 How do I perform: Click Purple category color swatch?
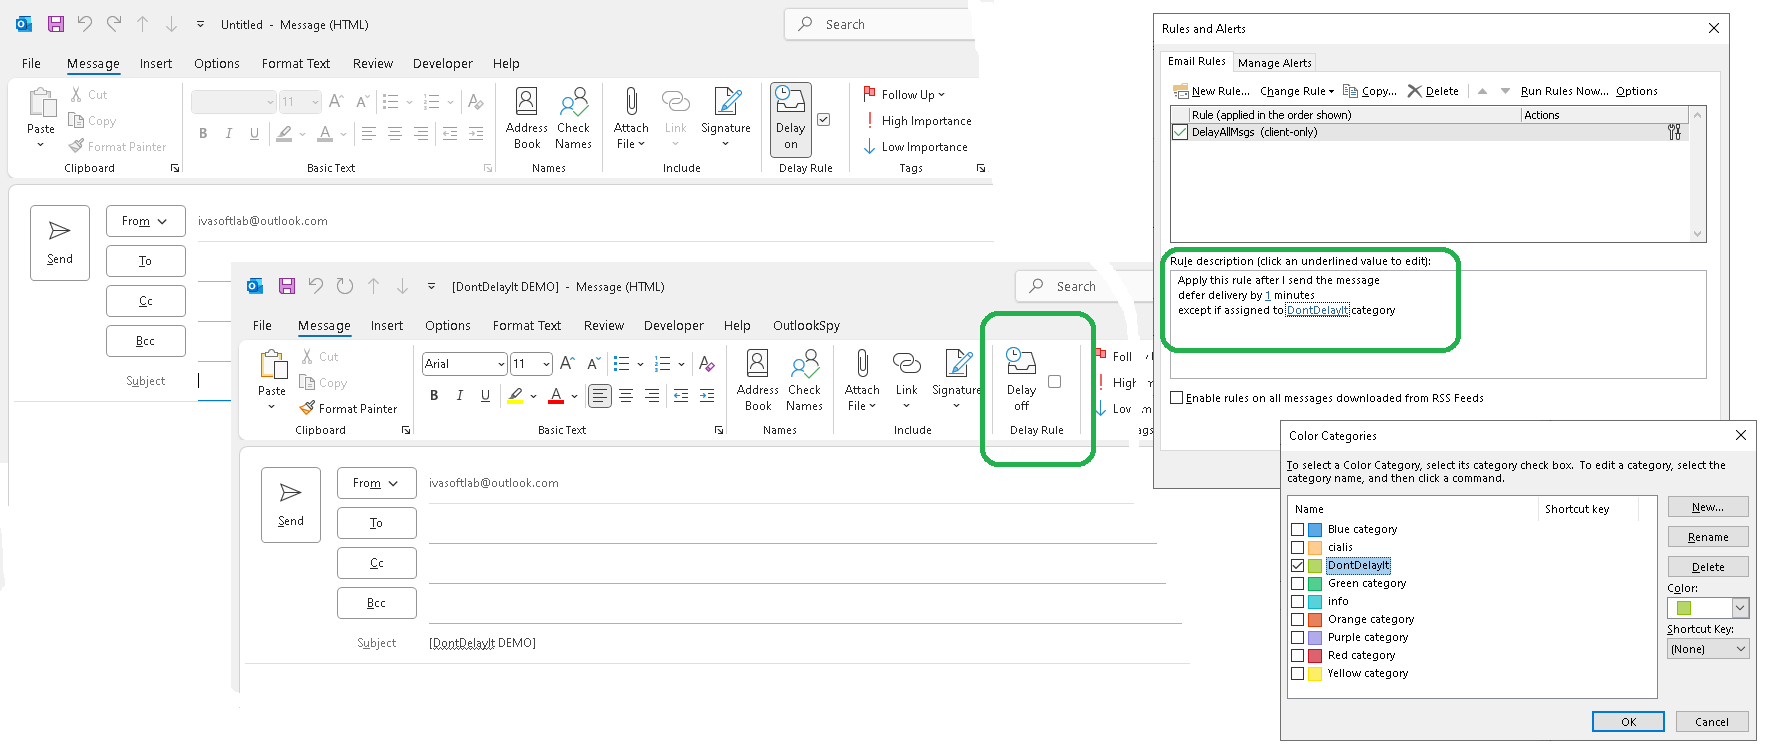(1315, 638)
